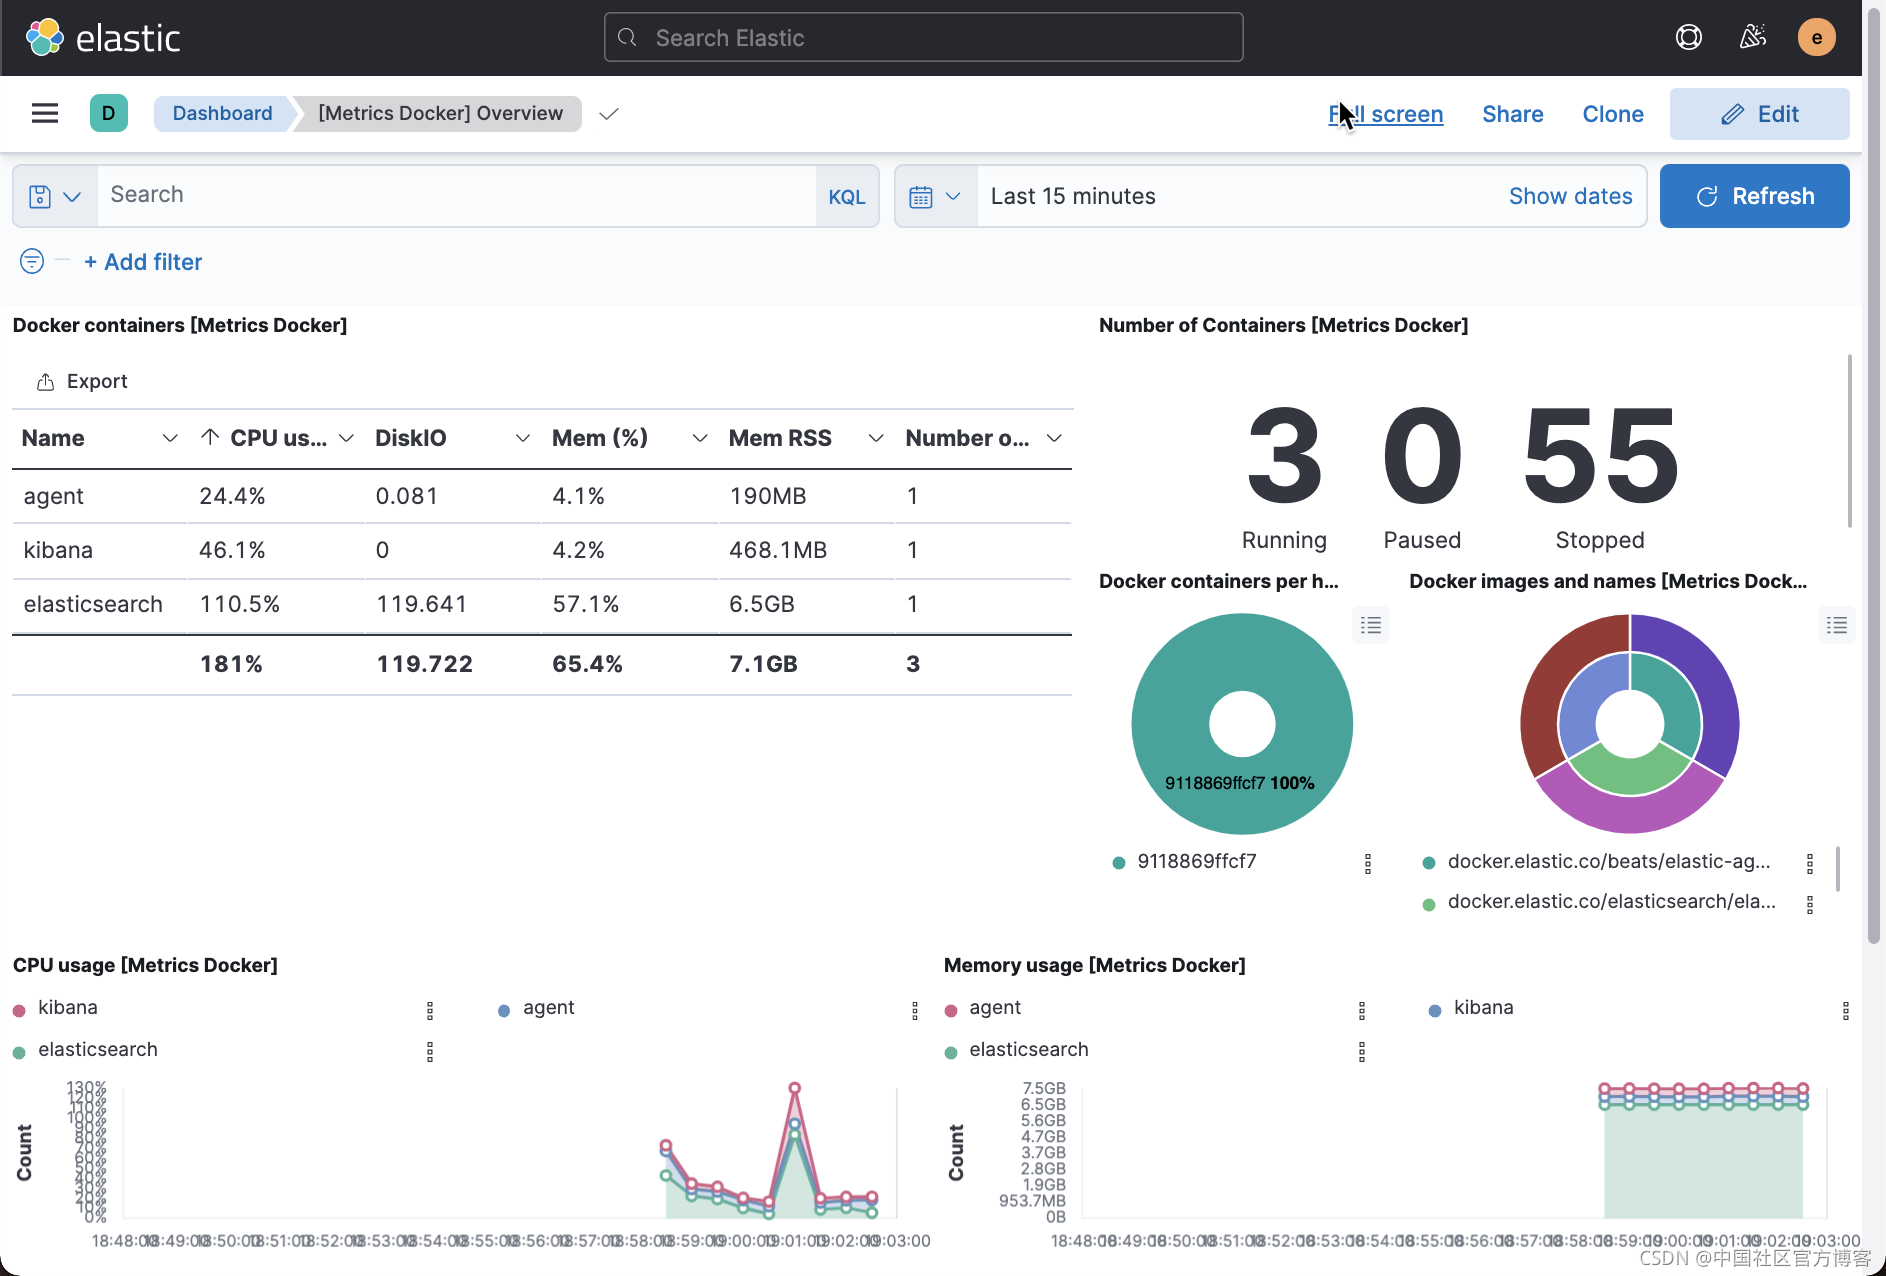The height and width of the screenshot is (1276, 1886).
Task: Open the calendar quick date menu
Action: [936, 196]
